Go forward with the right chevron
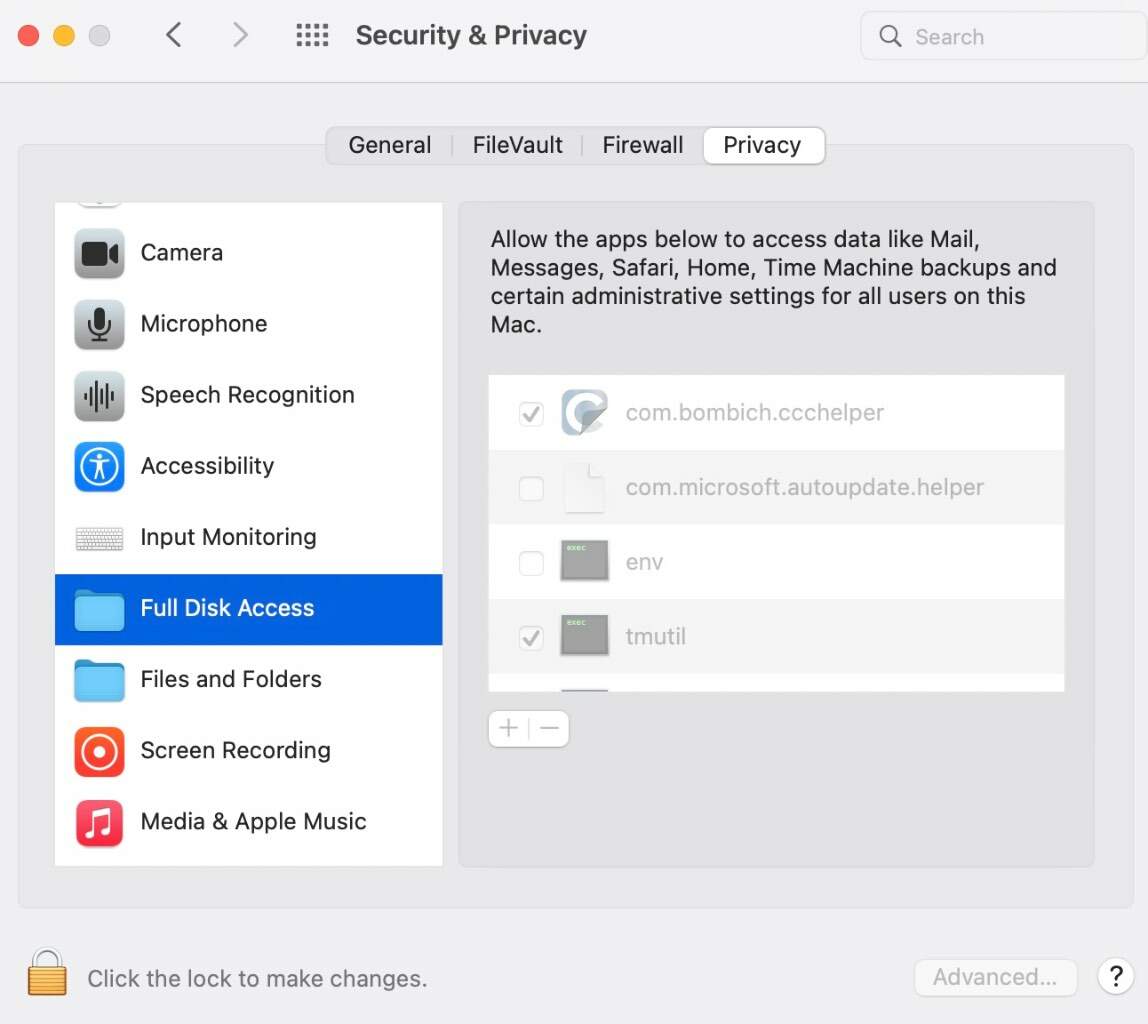The width and height of the screenshot is (1148, 1024). click(240, 35)
